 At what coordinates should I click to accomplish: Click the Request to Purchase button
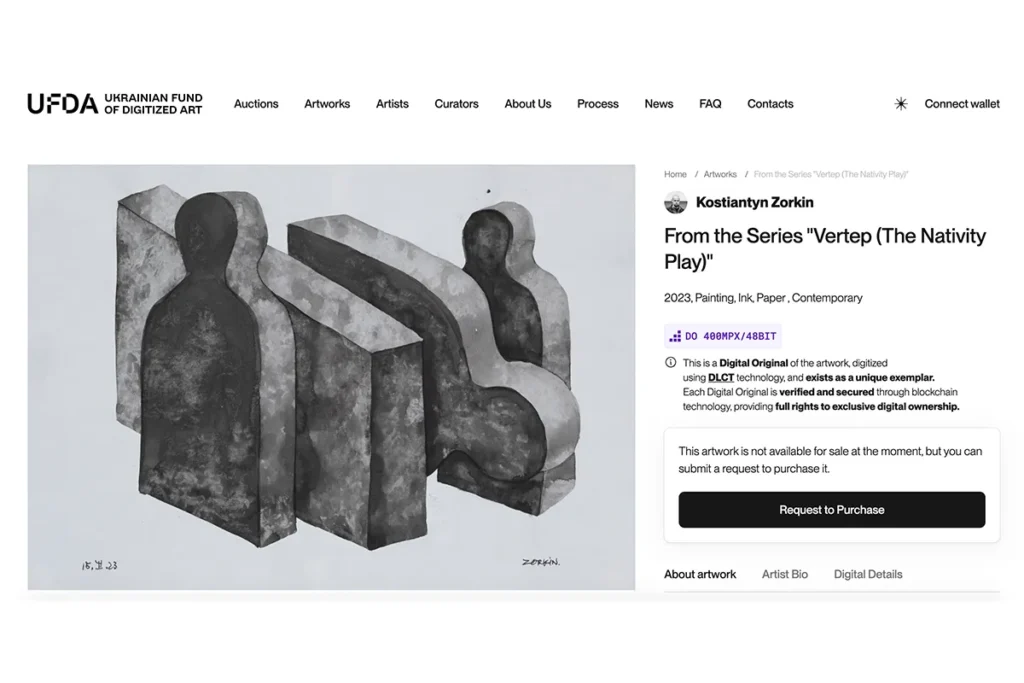[832, 510]
